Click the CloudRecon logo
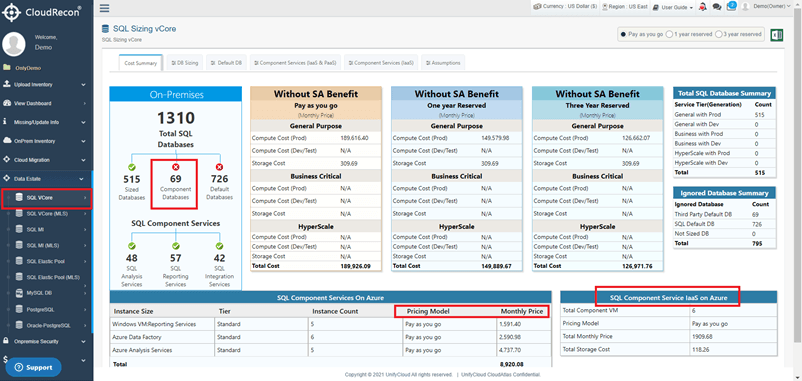 point(42,12)
